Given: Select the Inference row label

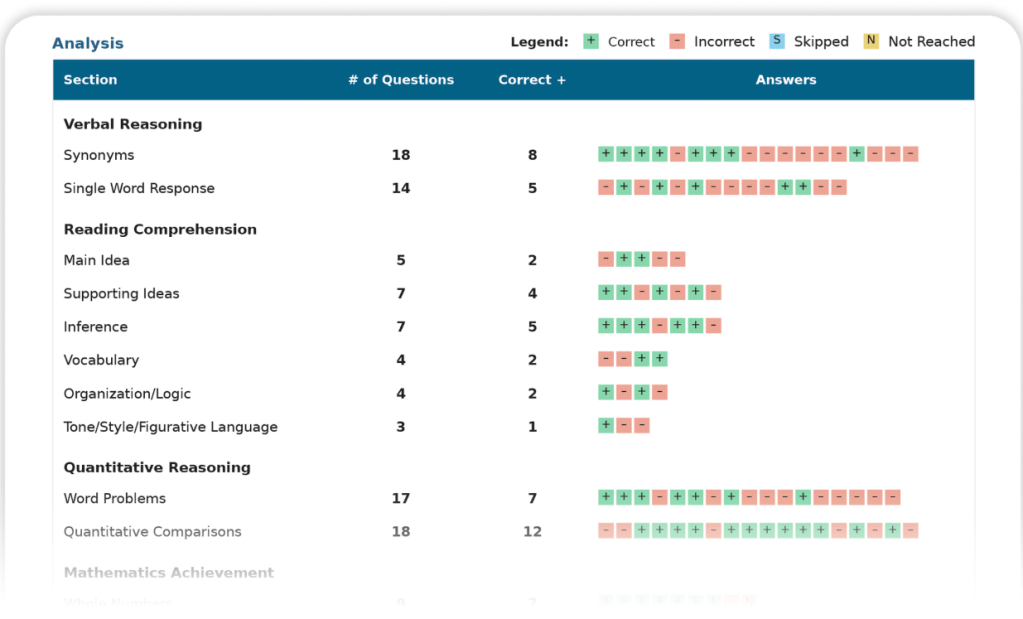Looking at the screenshot, I should [x=95, y=326].
